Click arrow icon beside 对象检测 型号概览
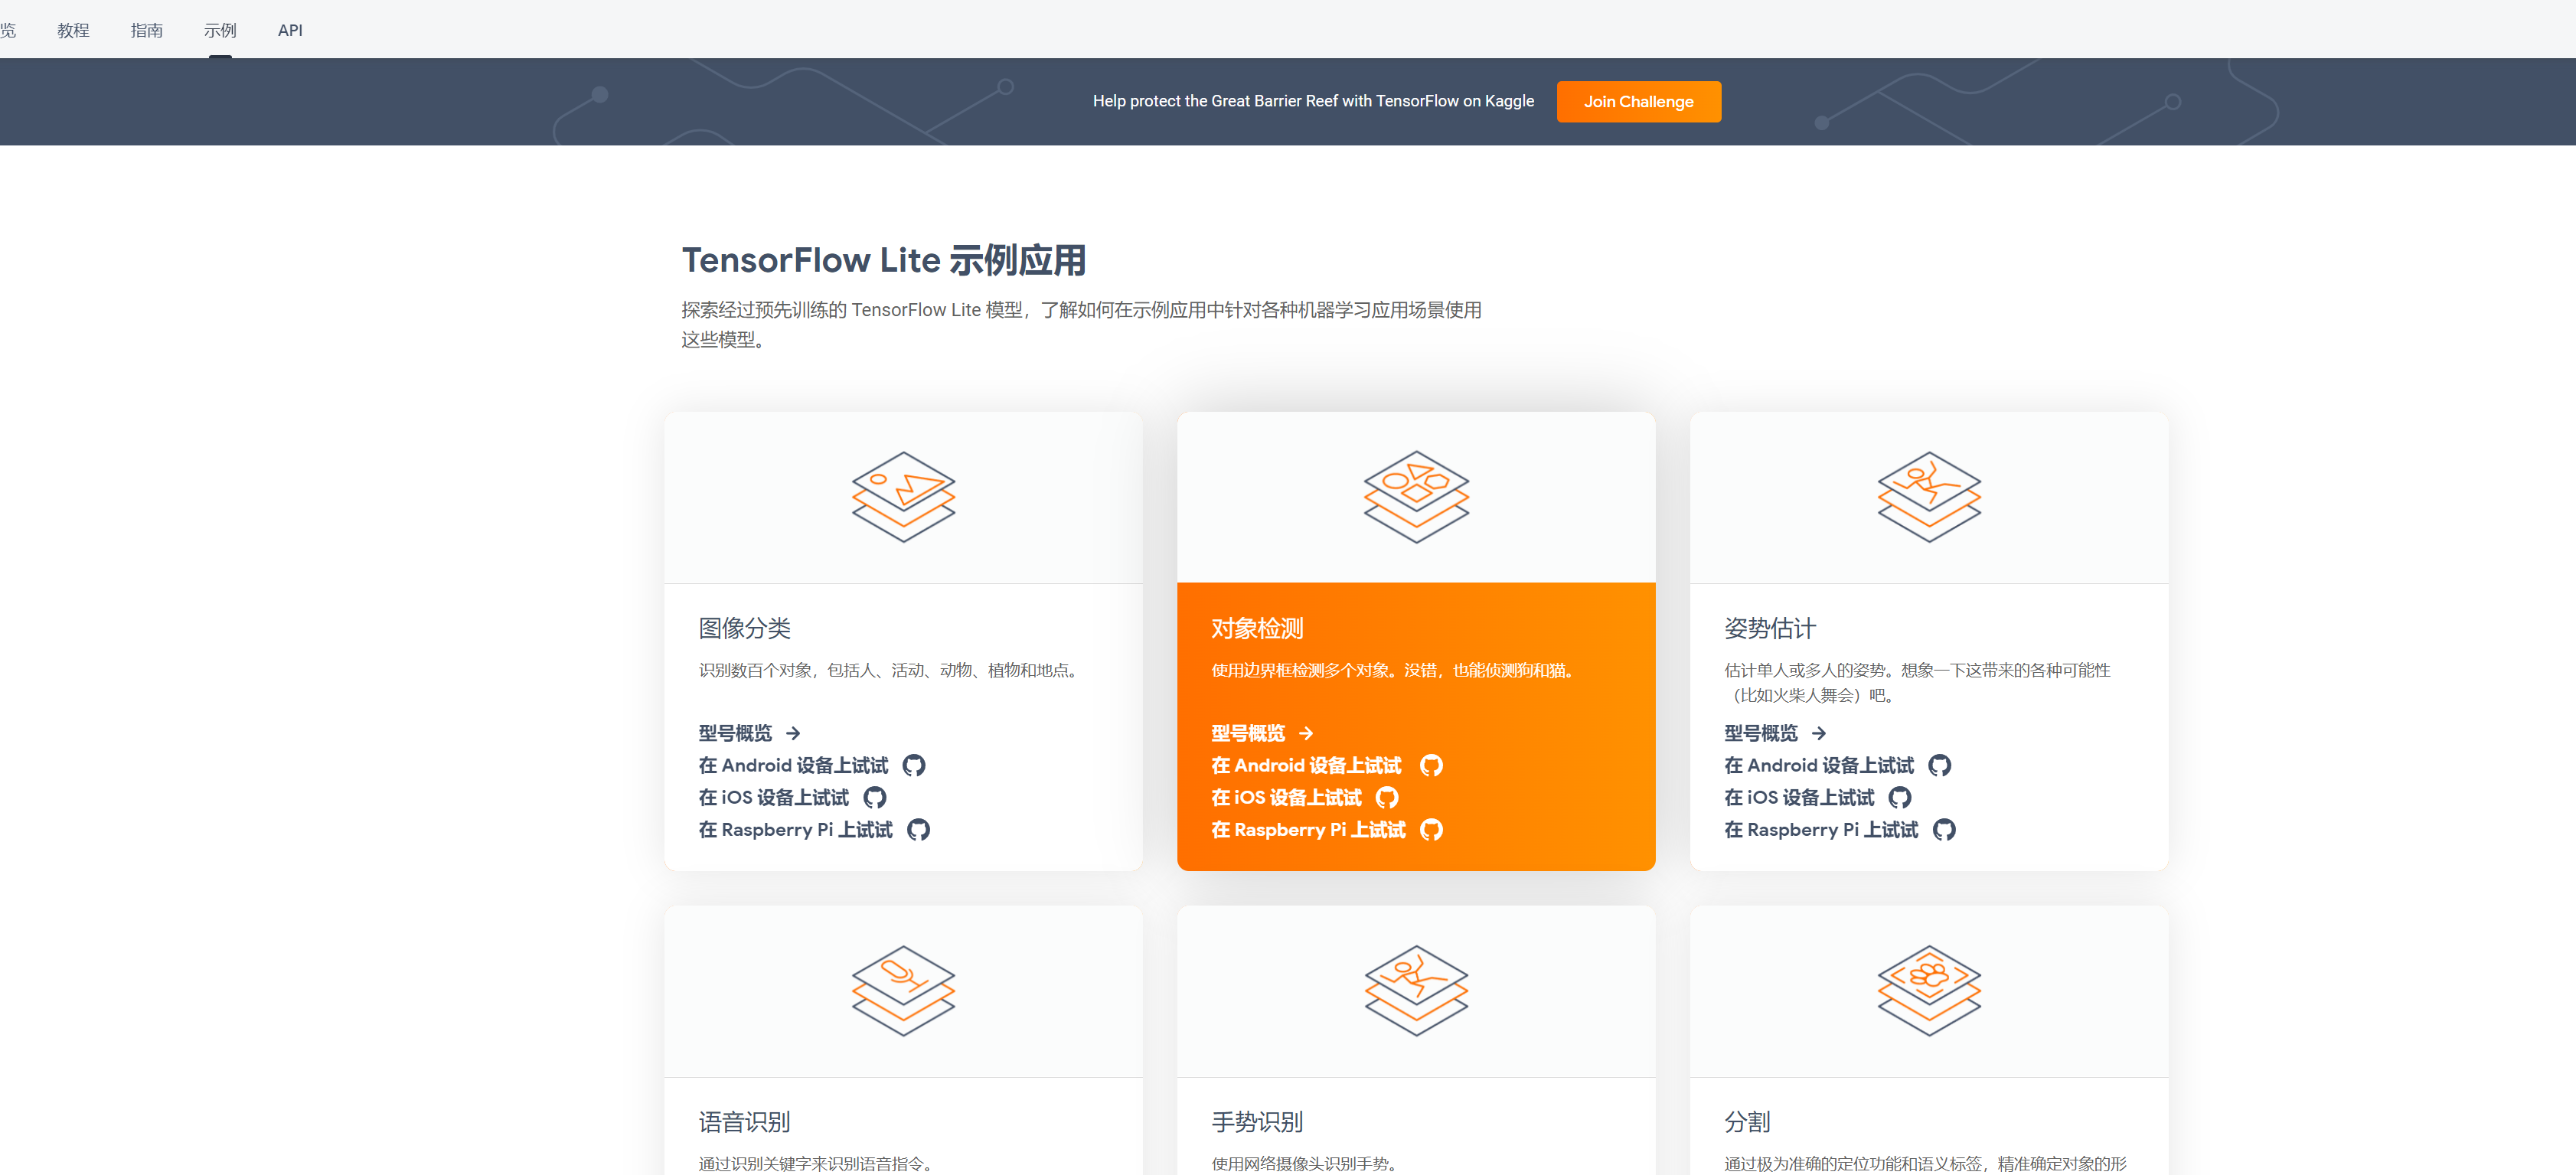 click(1306, 733)
